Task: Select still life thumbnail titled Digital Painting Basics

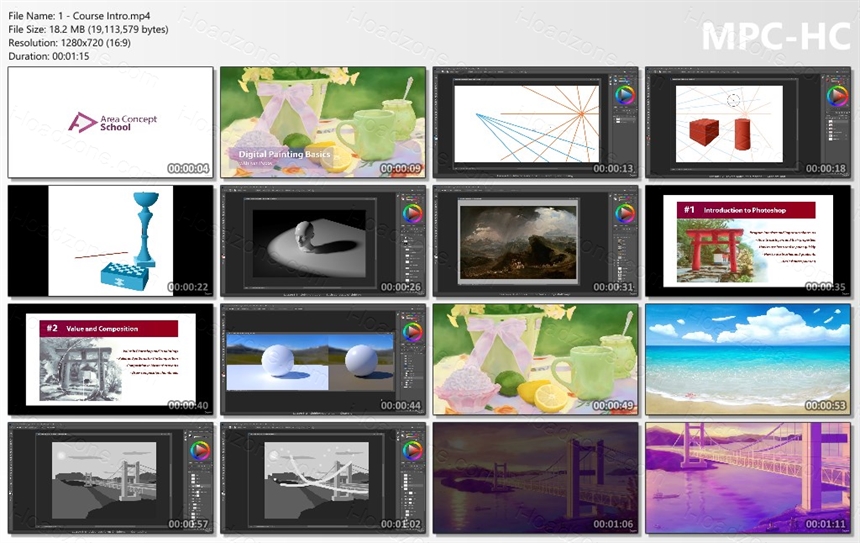Action: point(323,122)
